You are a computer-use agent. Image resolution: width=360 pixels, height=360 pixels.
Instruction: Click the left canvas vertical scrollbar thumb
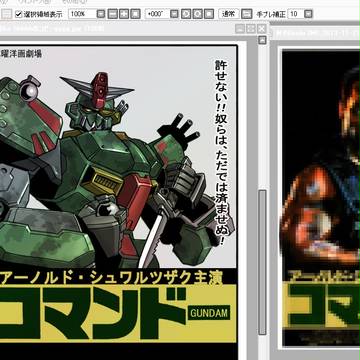coord(262,262)
